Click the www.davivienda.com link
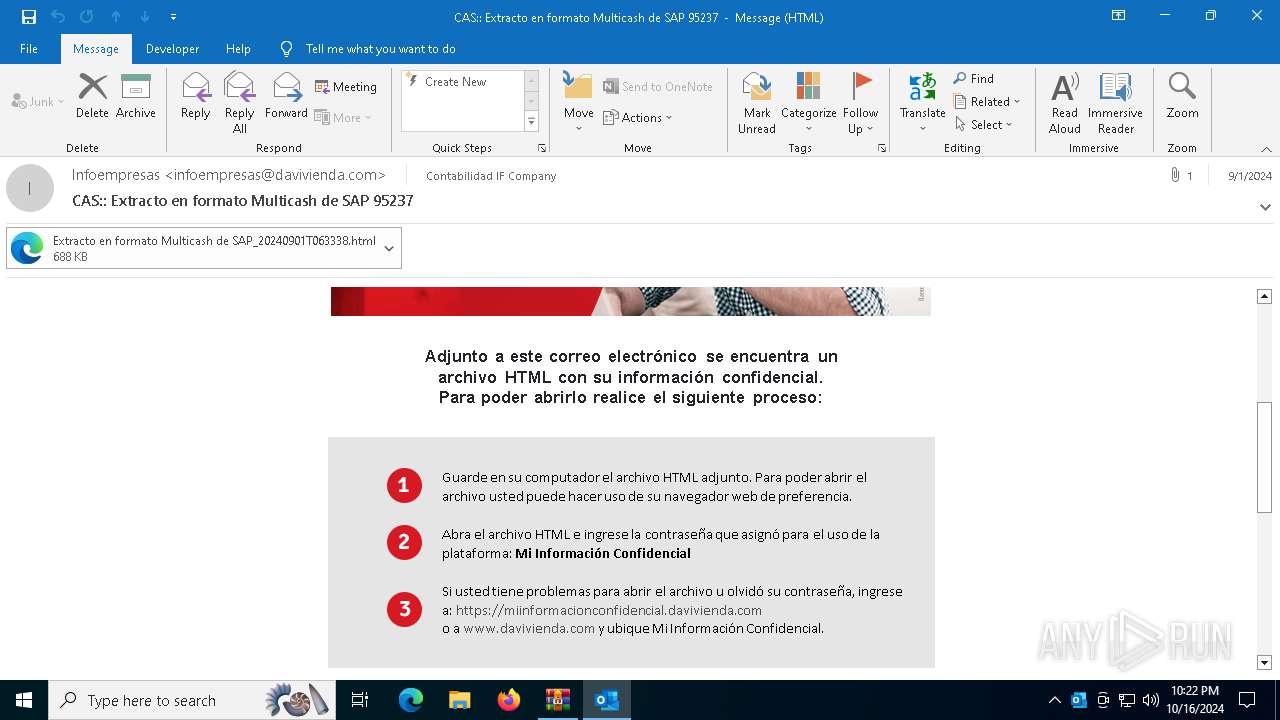Screen dimensions: 1280x720 pos(529,629)
